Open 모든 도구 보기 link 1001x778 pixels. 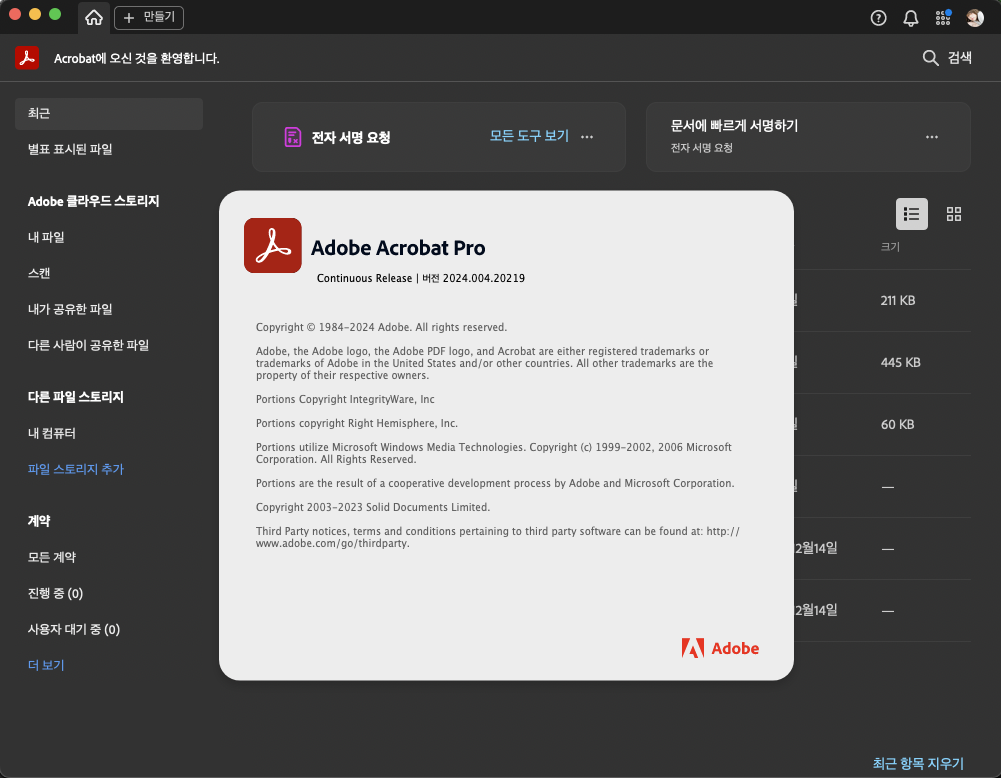pyautogui.click(x=529, y=136)
